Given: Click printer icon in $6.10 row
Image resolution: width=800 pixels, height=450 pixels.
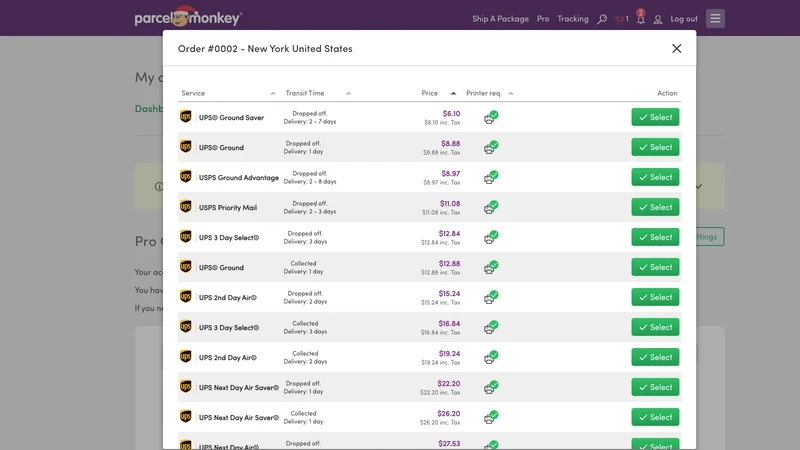Looking at the screenshot, I should pos(491,117).
